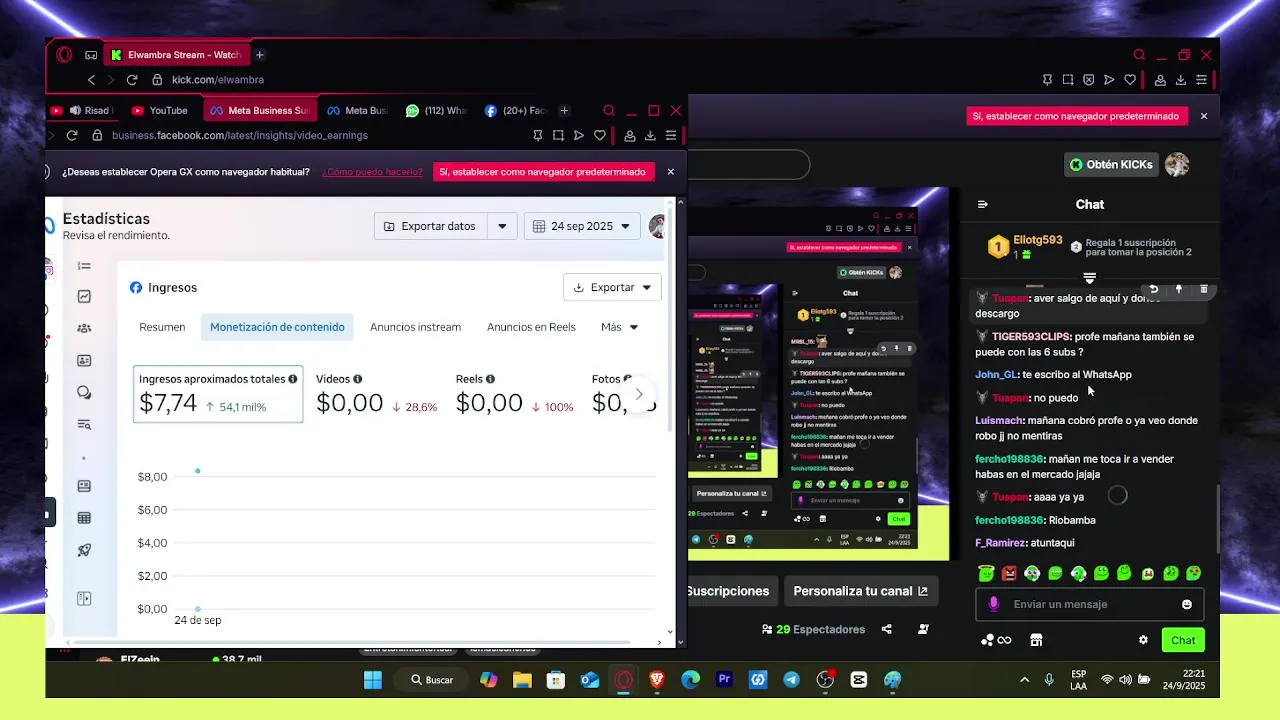Click the angry red emote in chat

[1009, 573]
